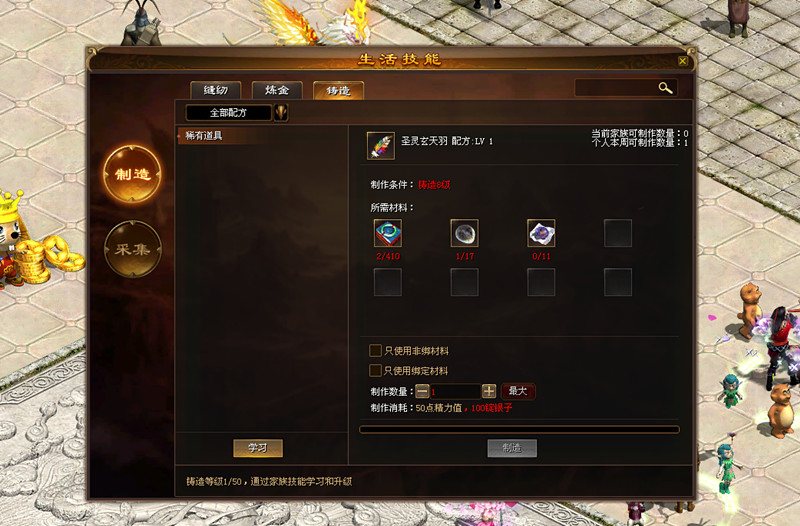
Task: Select the round stone material showing 1/17
Action: click(464, 233)
